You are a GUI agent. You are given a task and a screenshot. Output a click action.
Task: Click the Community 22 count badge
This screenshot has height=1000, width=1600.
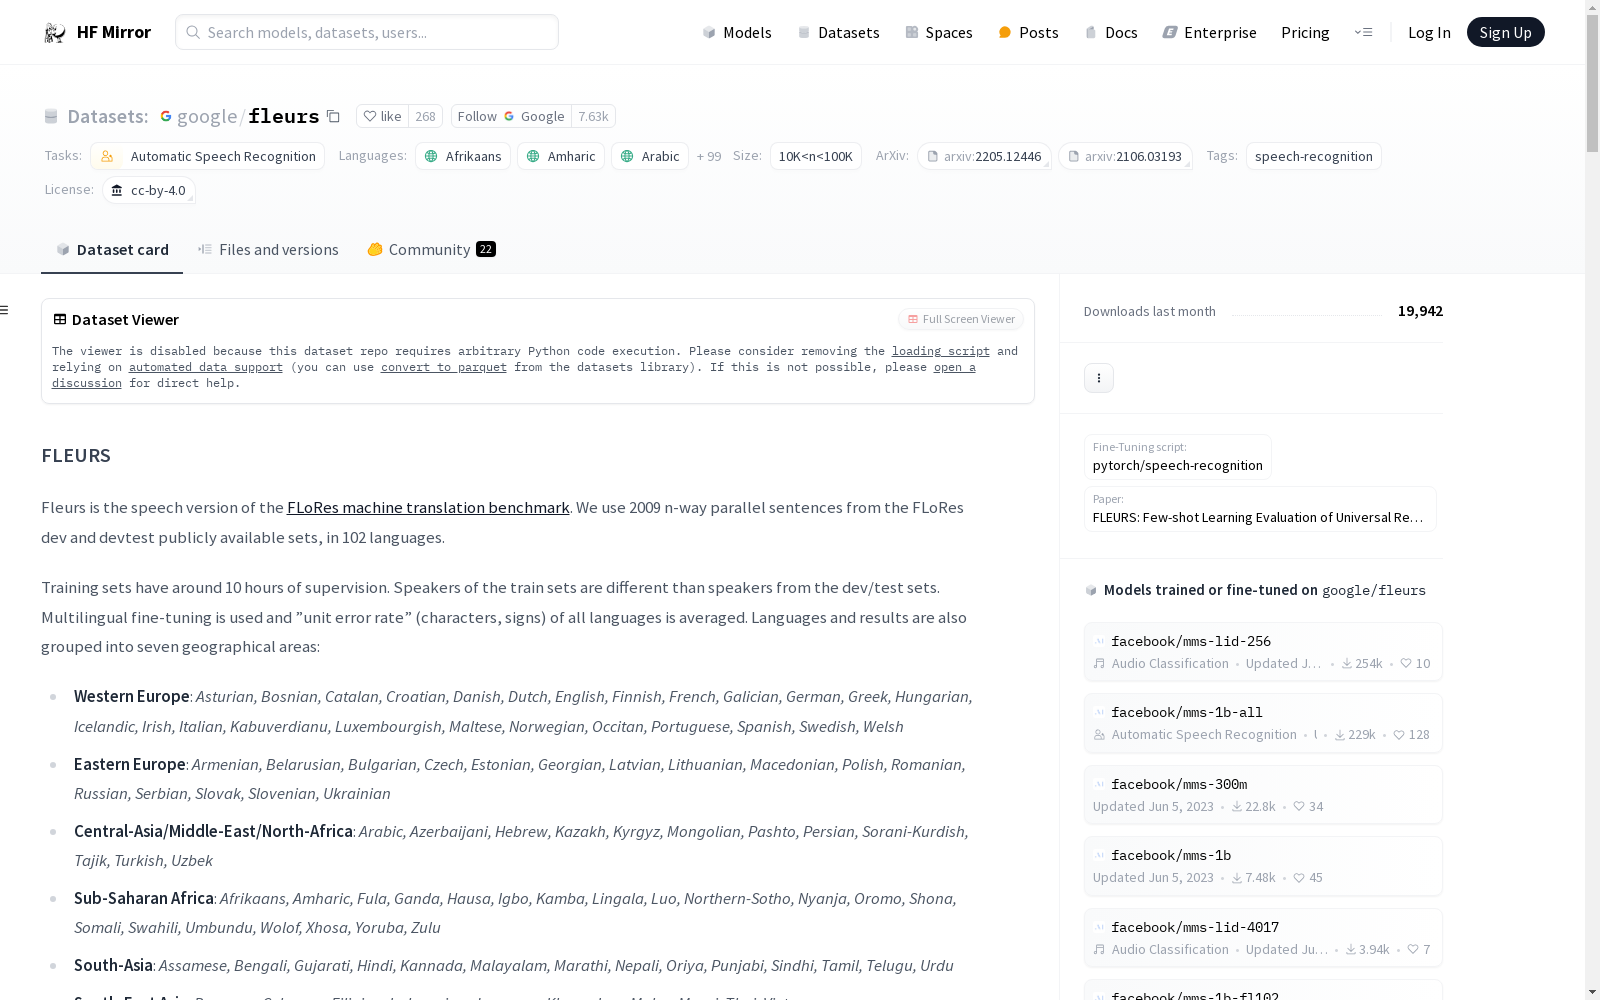click(x=486, y=250)
